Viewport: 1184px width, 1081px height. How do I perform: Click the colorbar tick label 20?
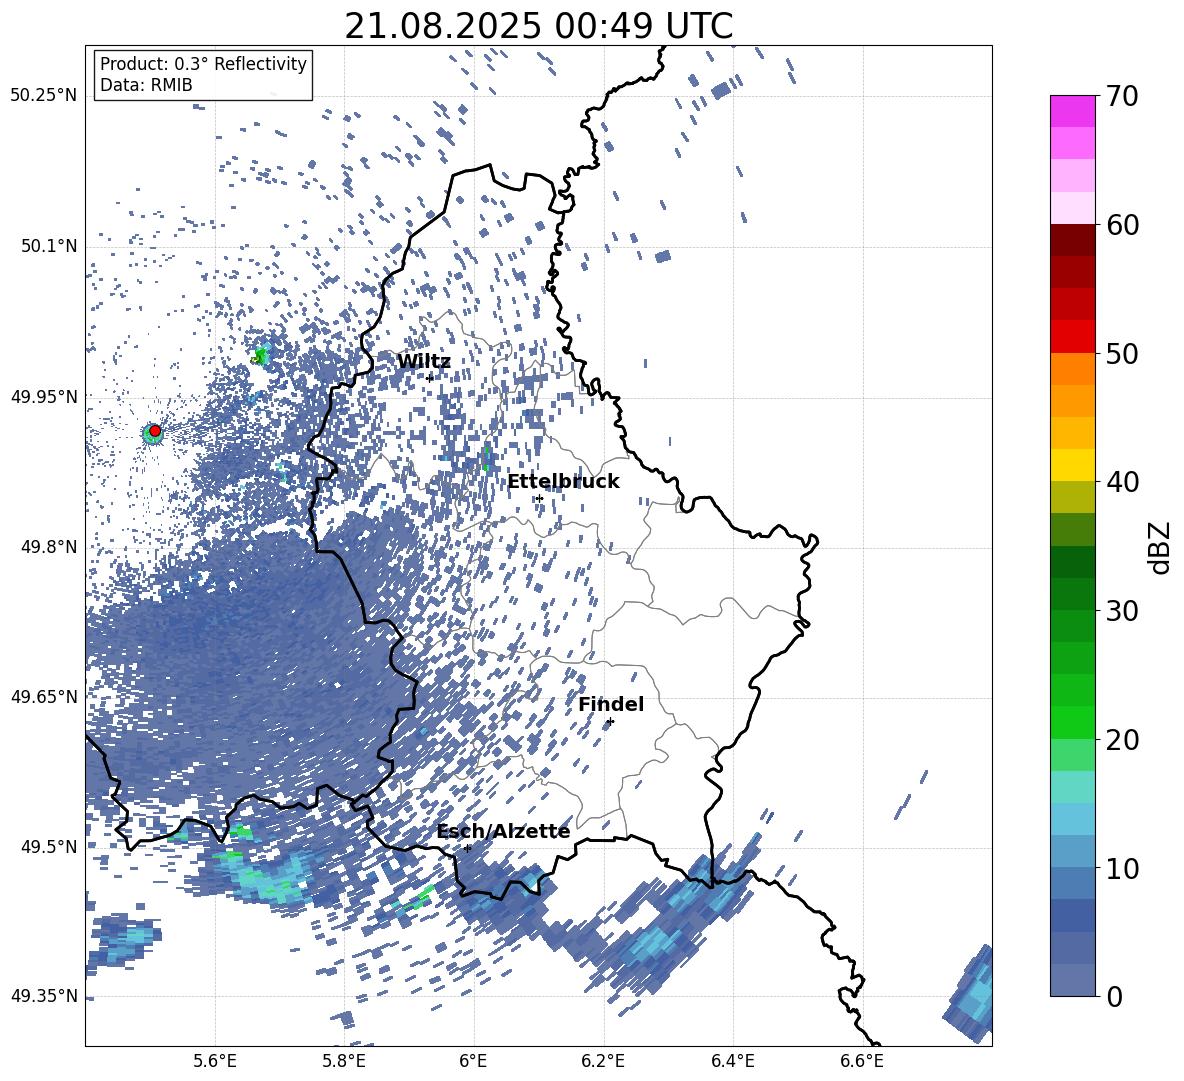pos(1122,740)
